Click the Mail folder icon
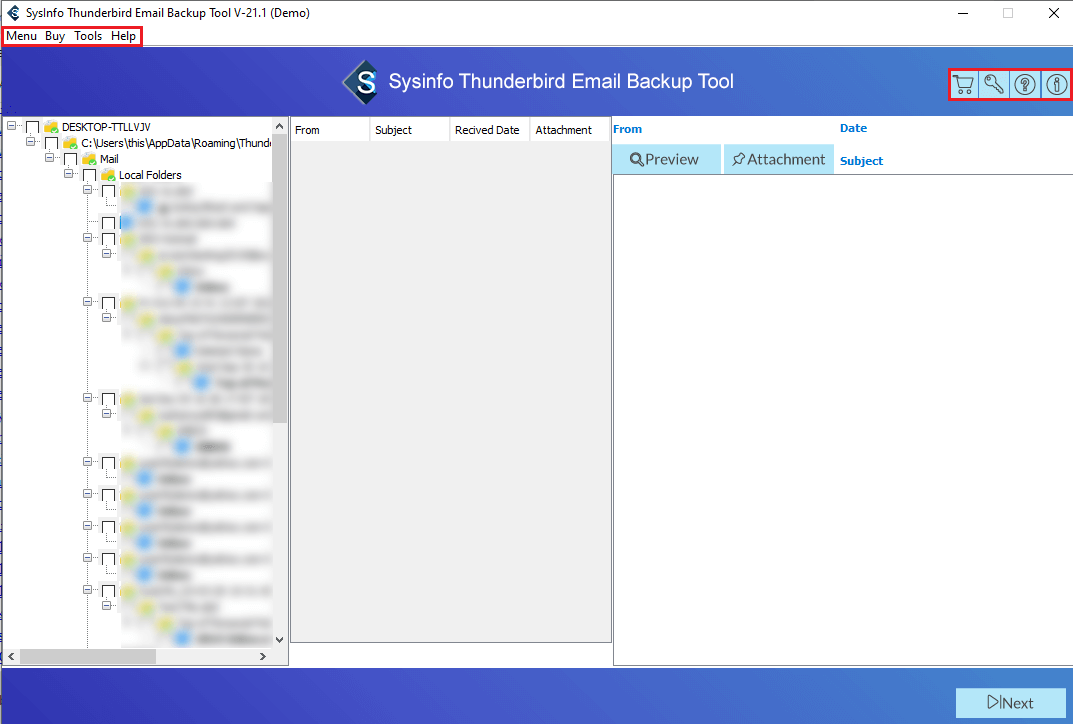 tap(89, 159)
